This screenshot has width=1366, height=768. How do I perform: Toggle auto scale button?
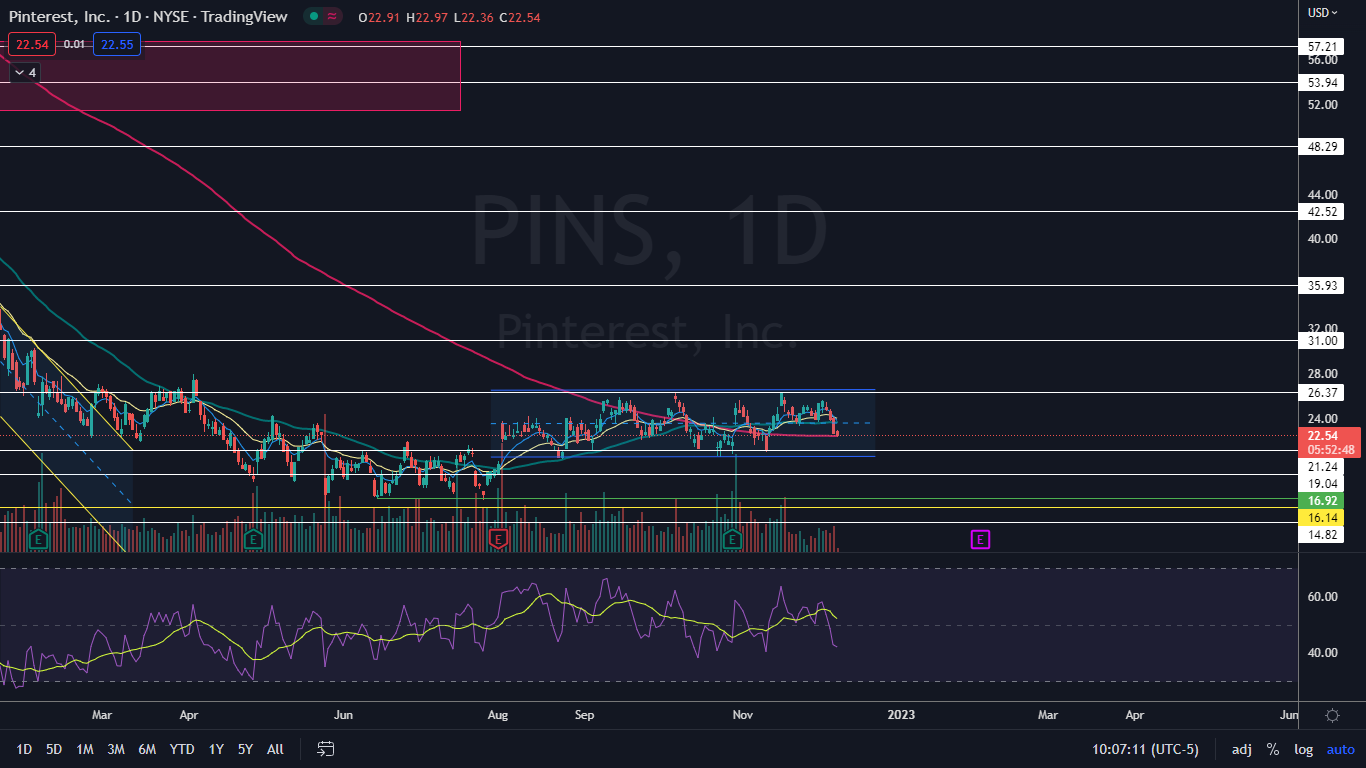pyautogui.click(x=1340, y=749)
